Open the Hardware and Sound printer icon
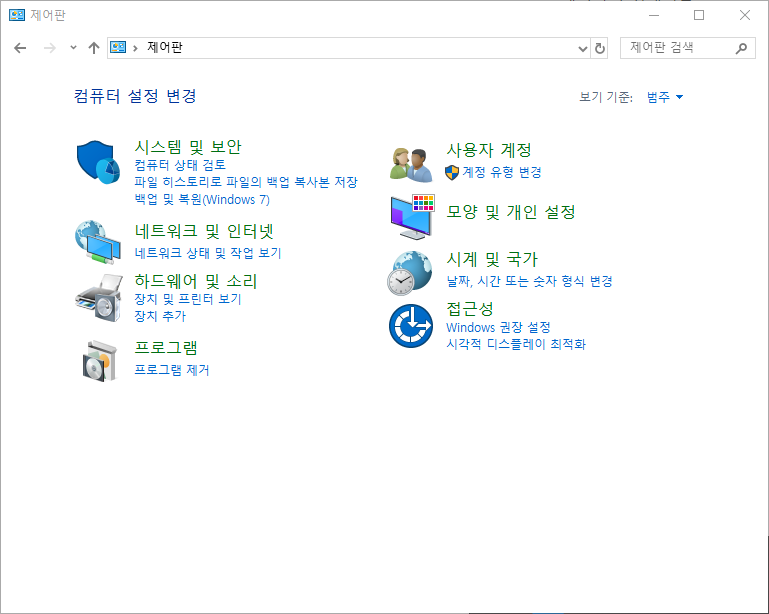This screenshot has width=769, height=614. (99, 298)
